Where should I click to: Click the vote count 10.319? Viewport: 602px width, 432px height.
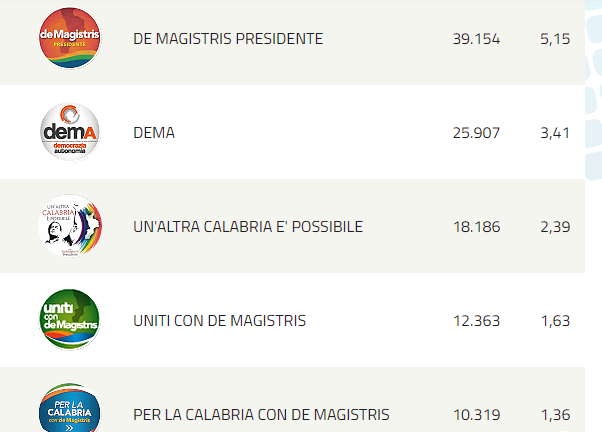coord(477,415)
